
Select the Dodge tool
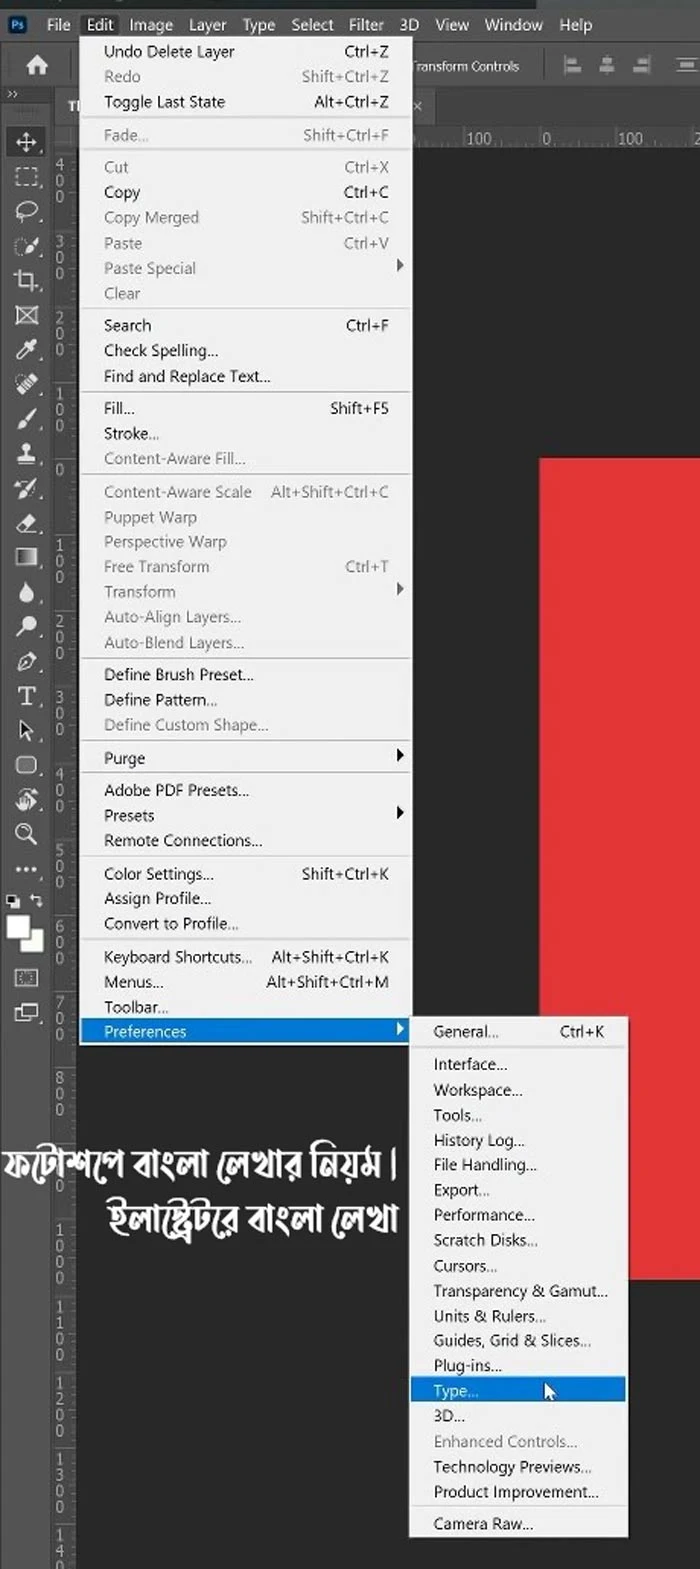pos(27,627)
